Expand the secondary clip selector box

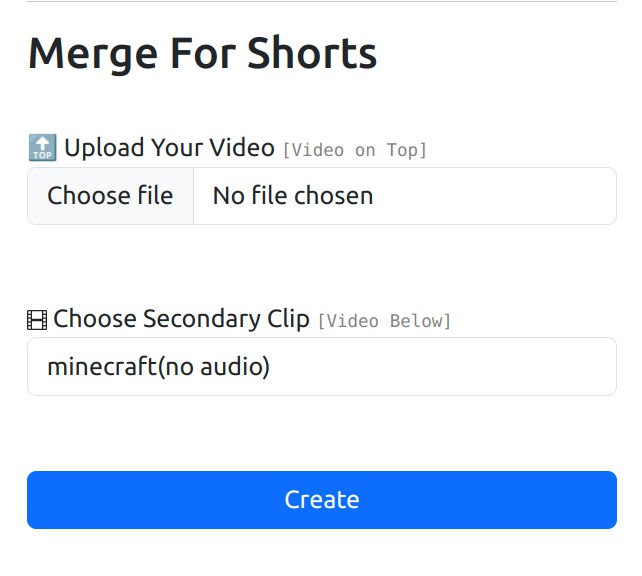click(322, 366)
